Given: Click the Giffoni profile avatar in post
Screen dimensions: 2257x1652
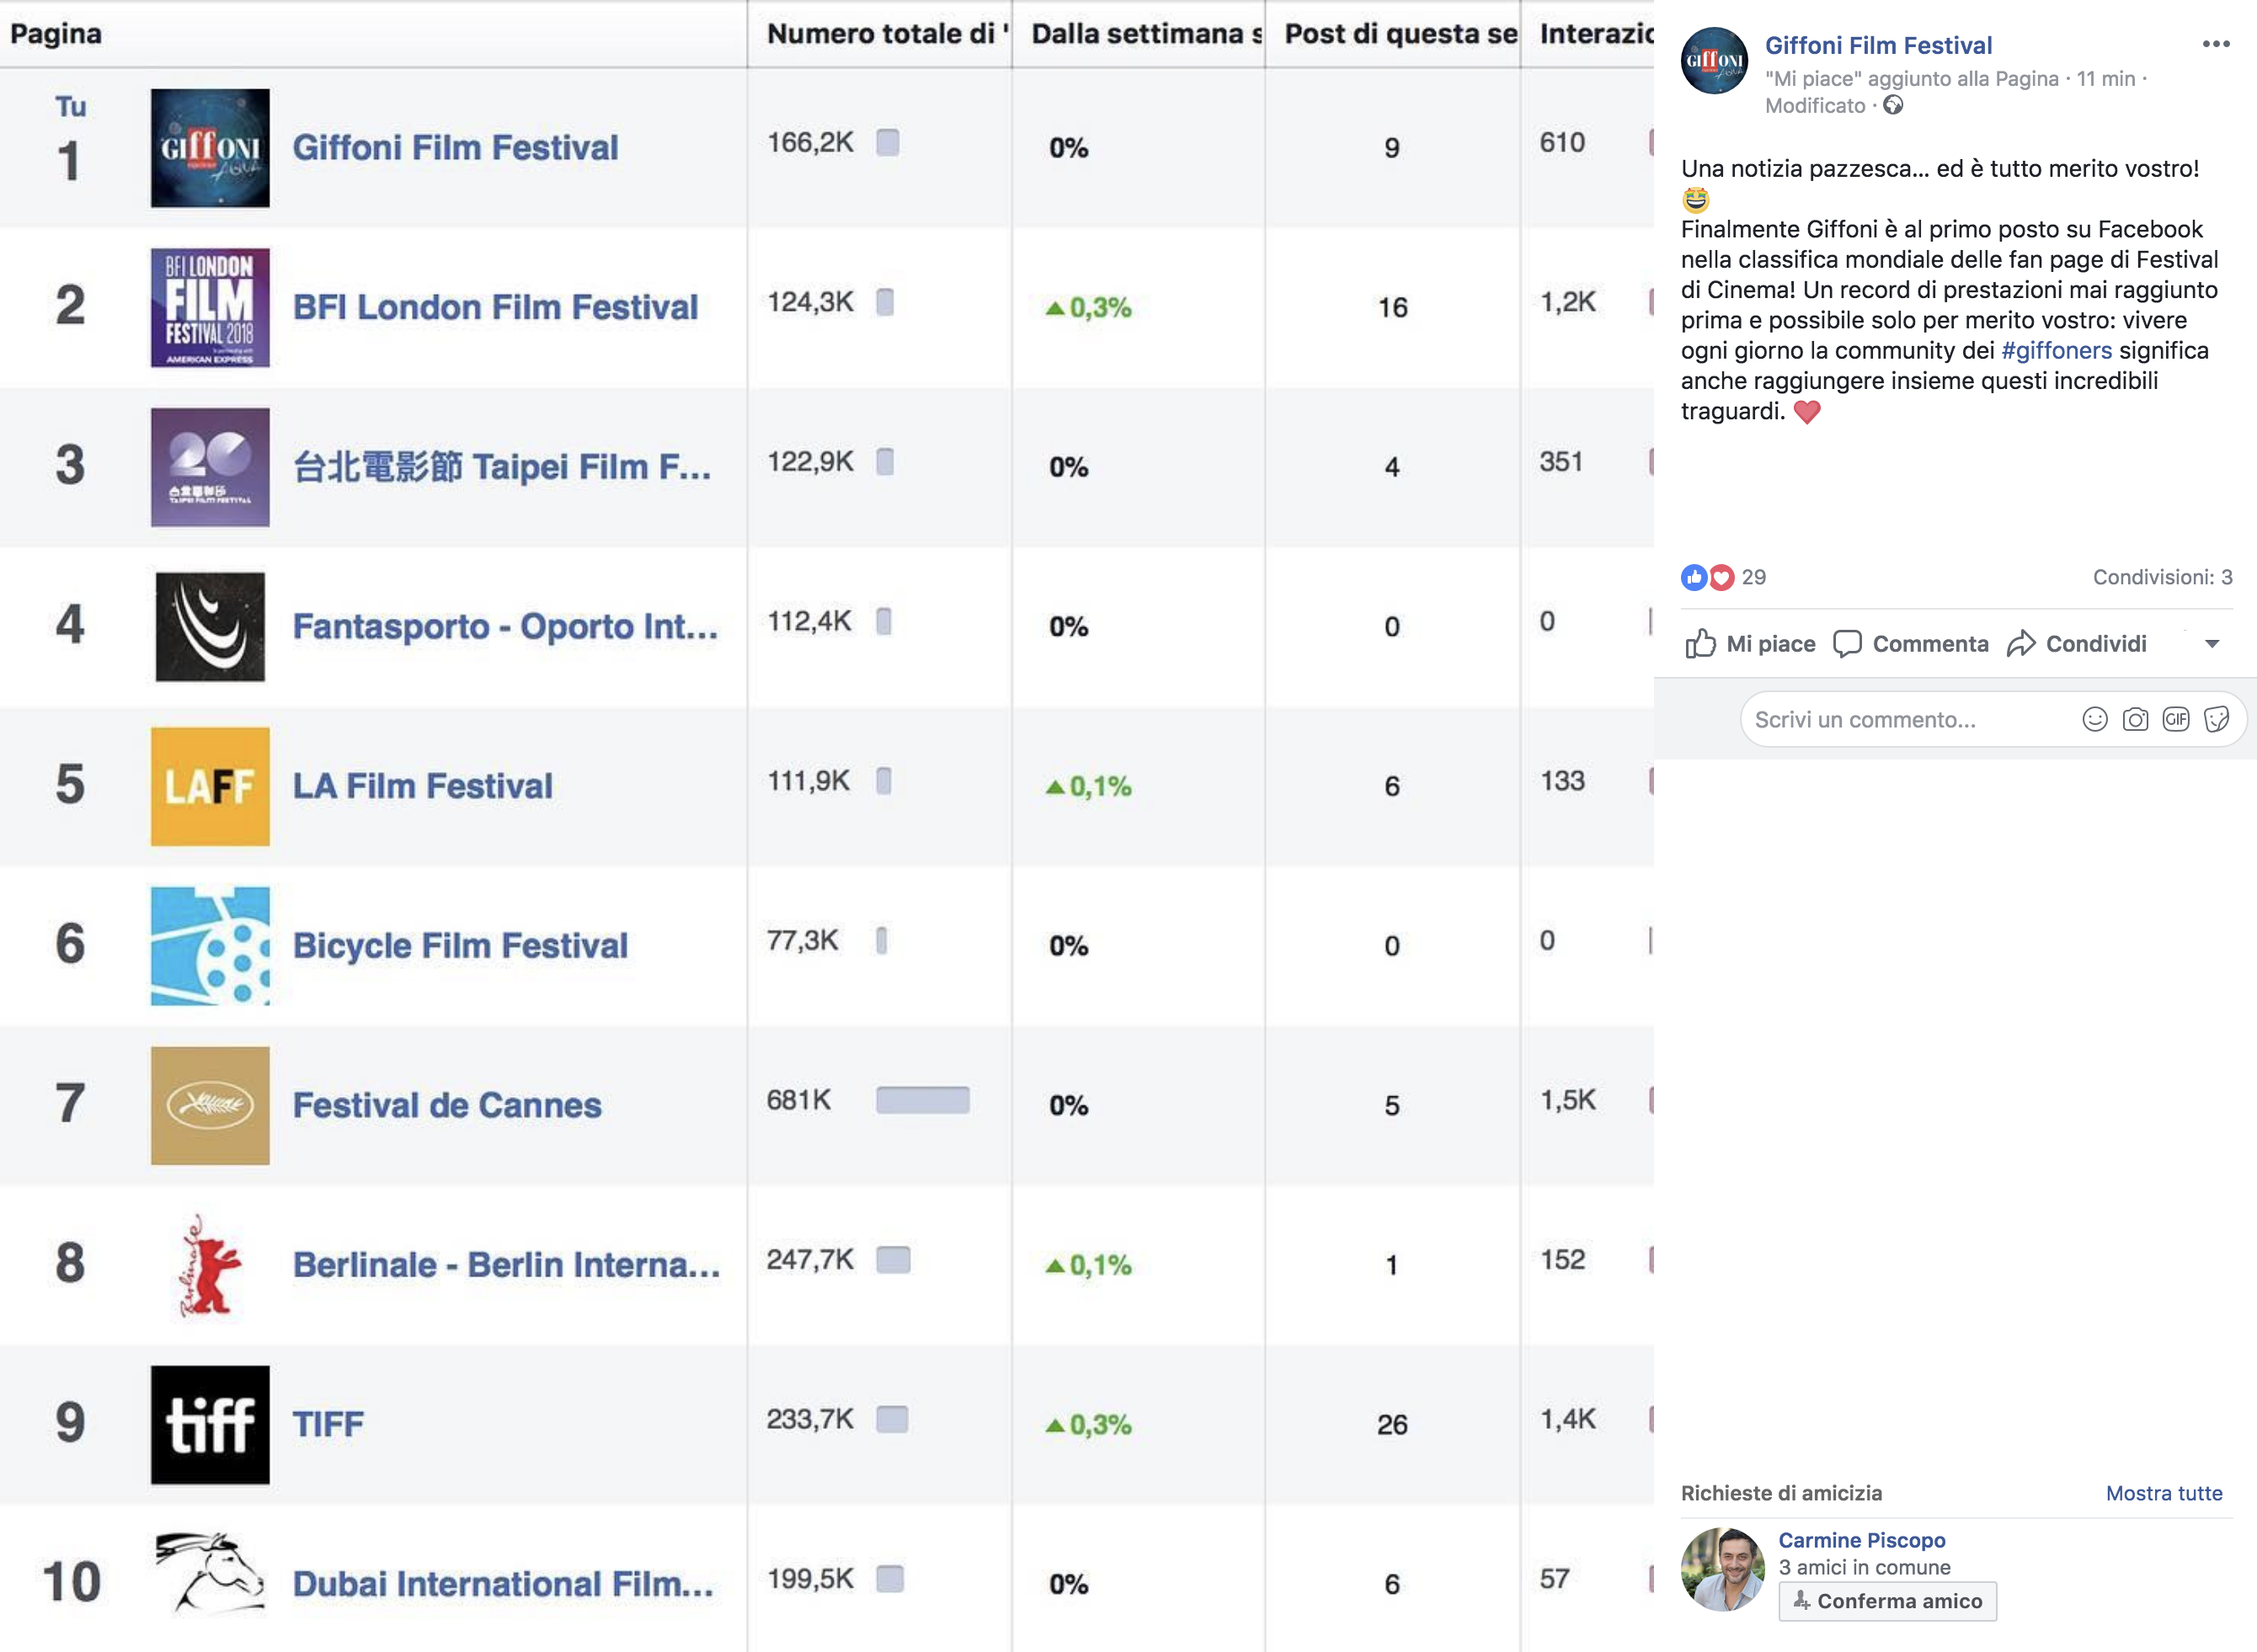Looking at the screenshot, I should (1714, 61).
